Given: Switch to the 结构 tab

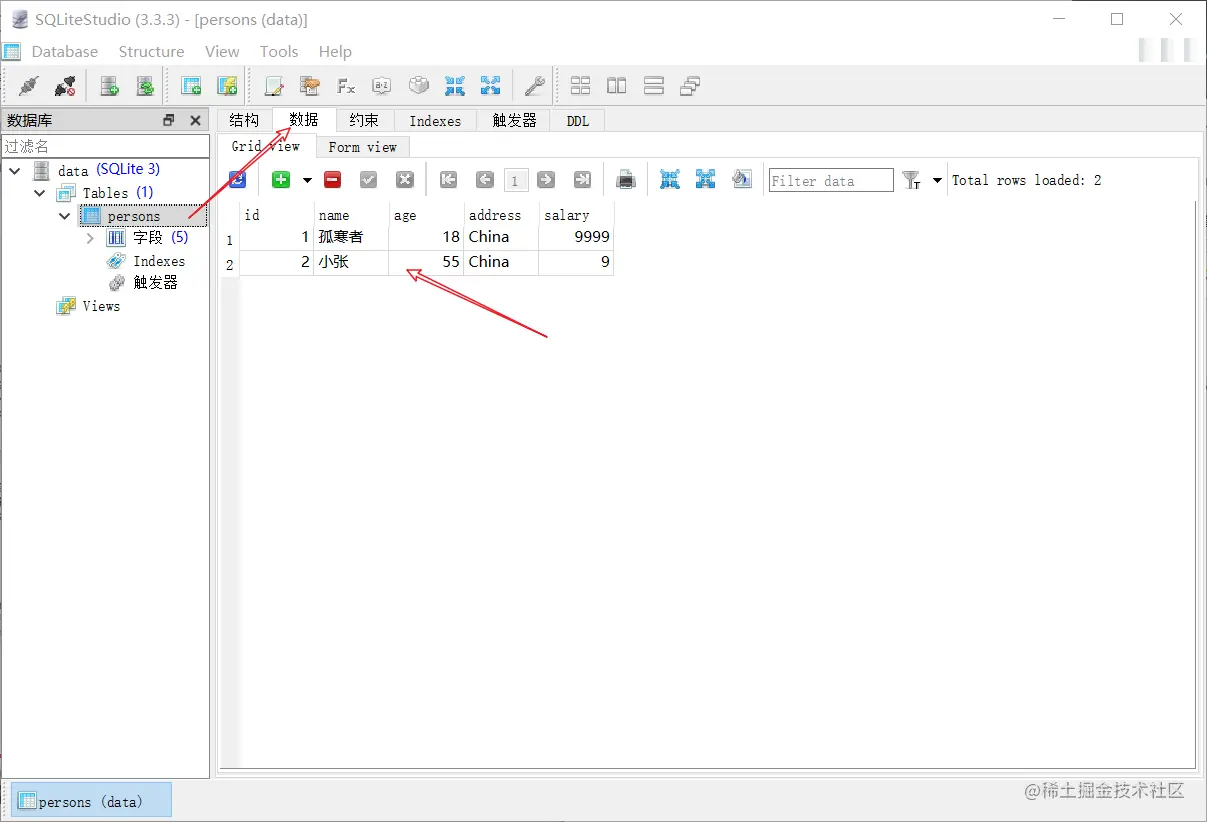Looking at the screenshot, I should tap(244, 121).
